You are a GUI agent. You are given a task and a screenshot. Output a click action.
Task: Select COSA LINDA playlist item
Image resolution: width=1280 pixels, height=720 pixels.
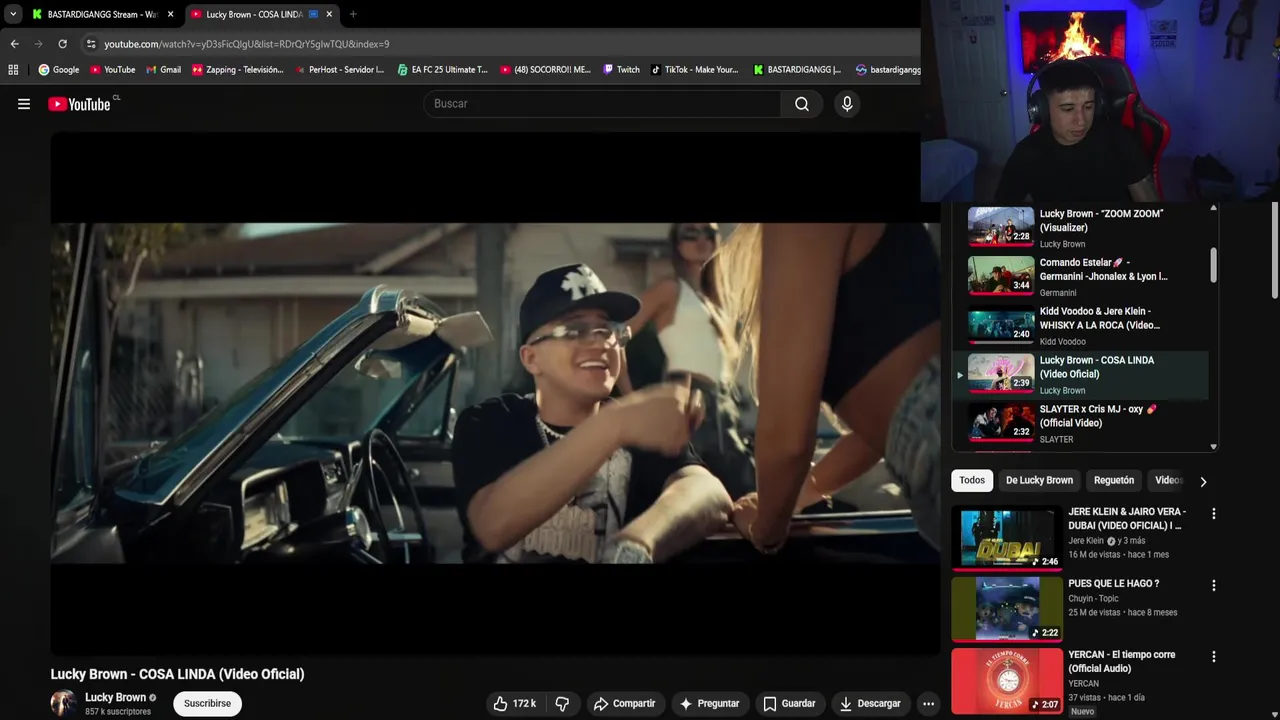1080,375
